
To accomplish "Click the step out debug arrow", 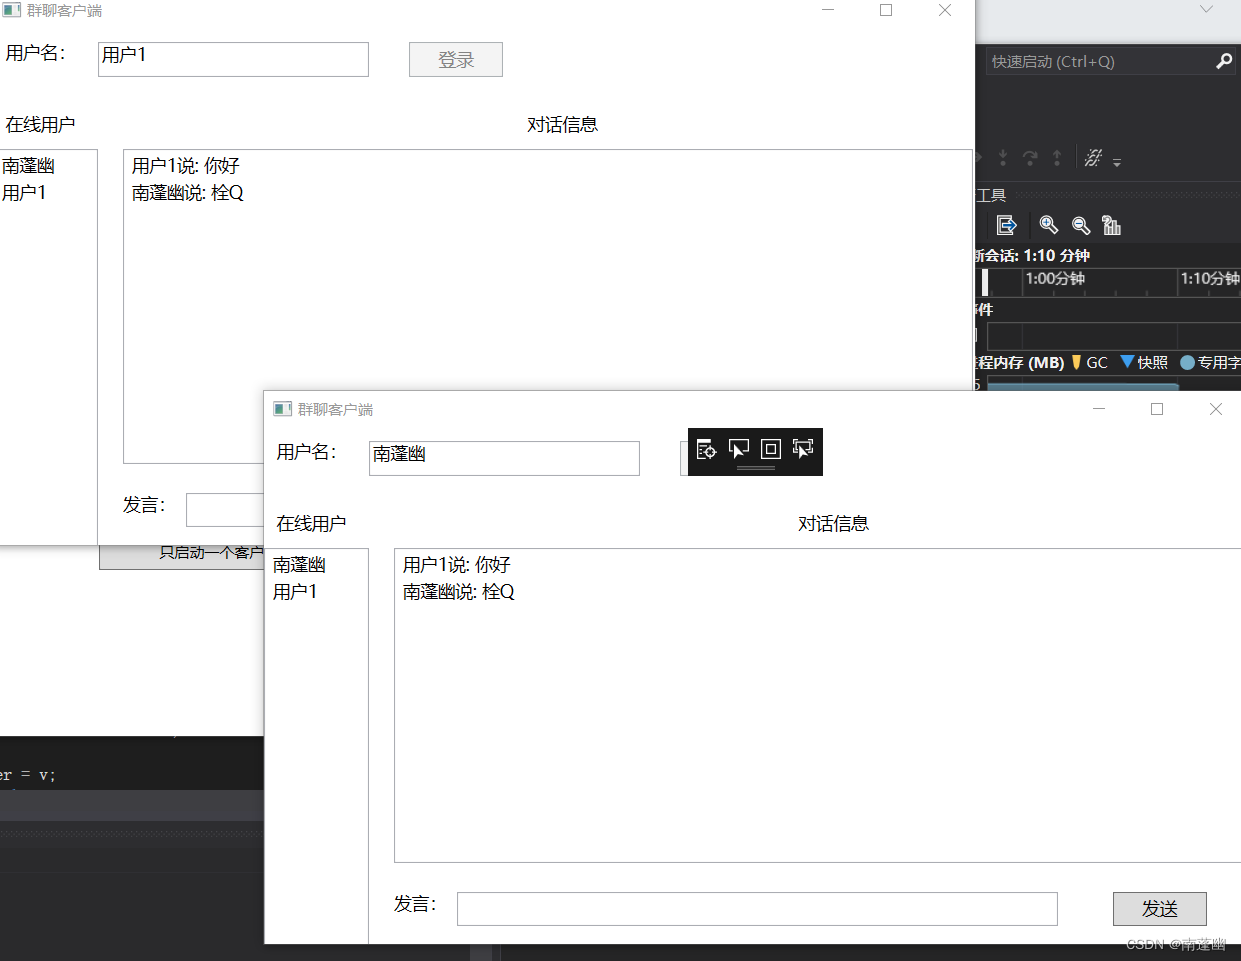I will click(1057, 158).
